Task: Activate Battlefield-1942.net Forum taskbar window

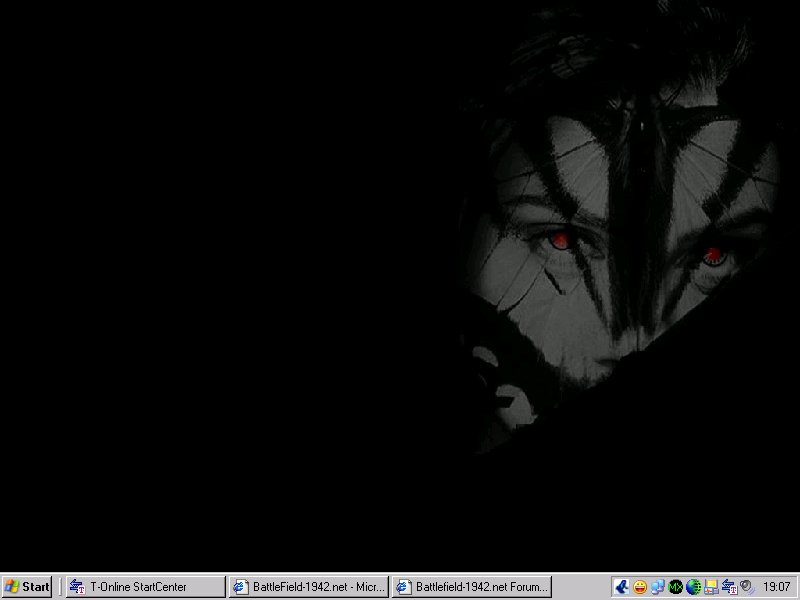Action: click(471, 587)
